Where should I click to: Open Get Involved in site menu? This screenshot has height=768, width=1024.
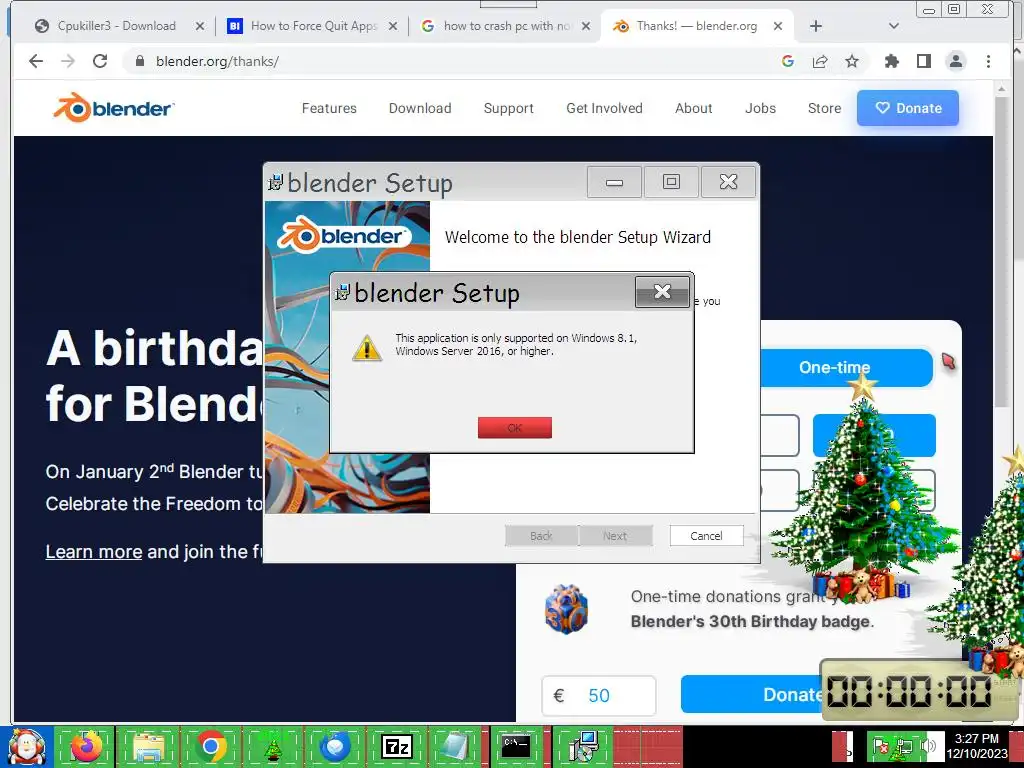(x=604, y=108)
